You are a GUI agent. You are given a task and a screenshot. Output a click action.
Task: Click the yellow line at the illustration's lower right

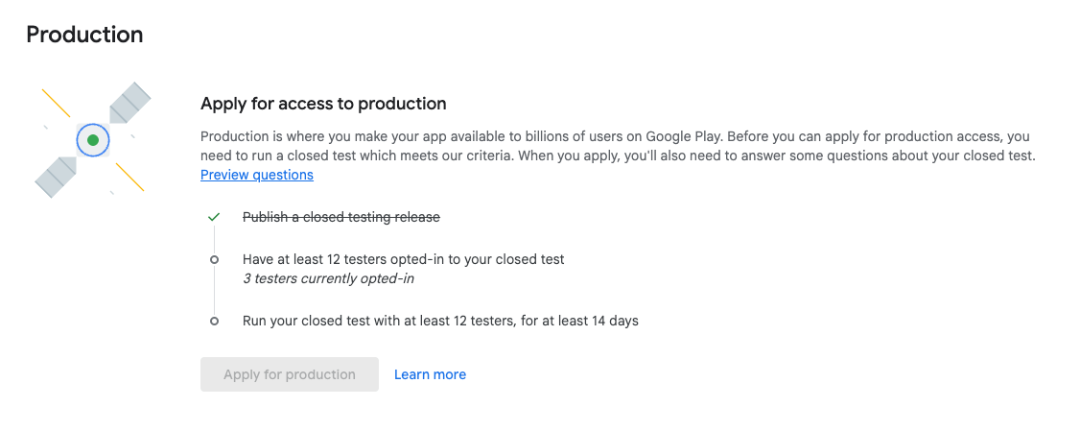[x=130, y=177]
